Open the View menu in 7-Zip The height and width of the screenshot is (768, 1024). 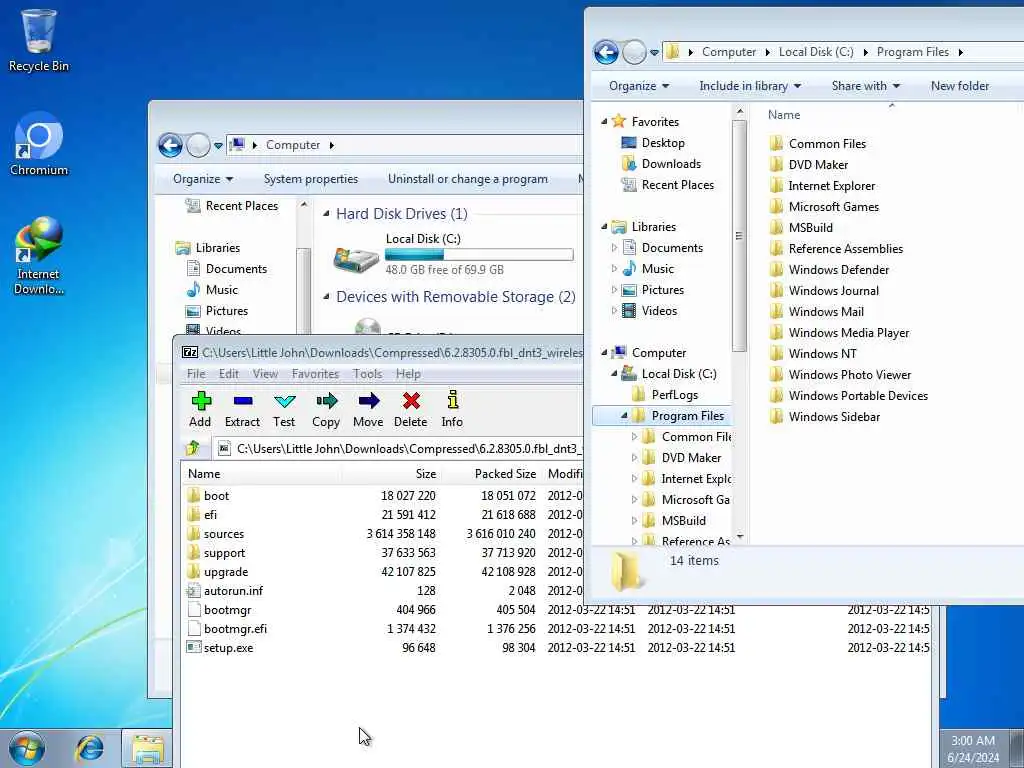(x=265, y=374)
